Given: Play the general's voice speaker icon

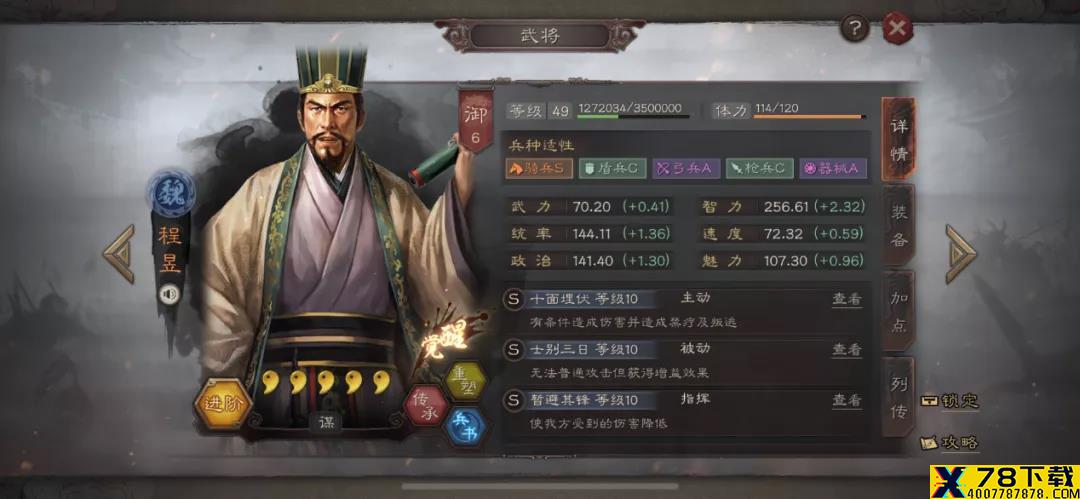Looking at the screenshot, I should [x=169, y=294].
